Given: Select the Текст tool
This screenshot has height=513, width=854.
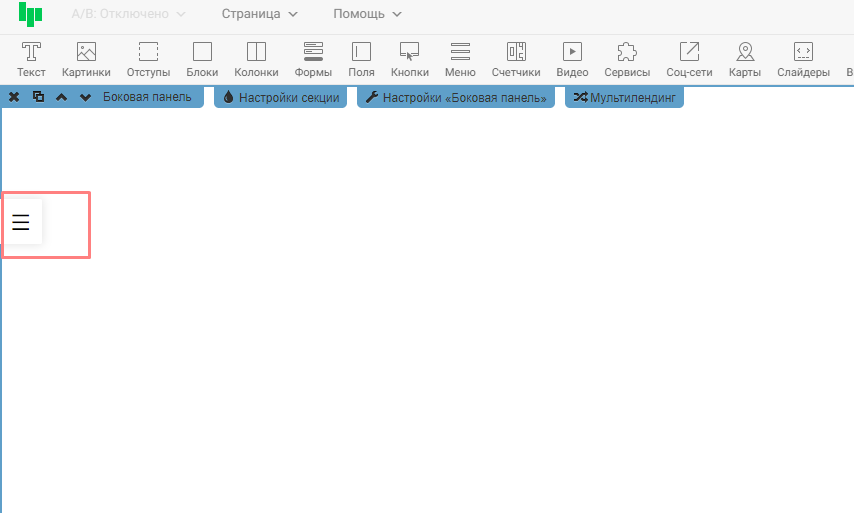Looking at the screenshot, I should click(x=31, y=59).
